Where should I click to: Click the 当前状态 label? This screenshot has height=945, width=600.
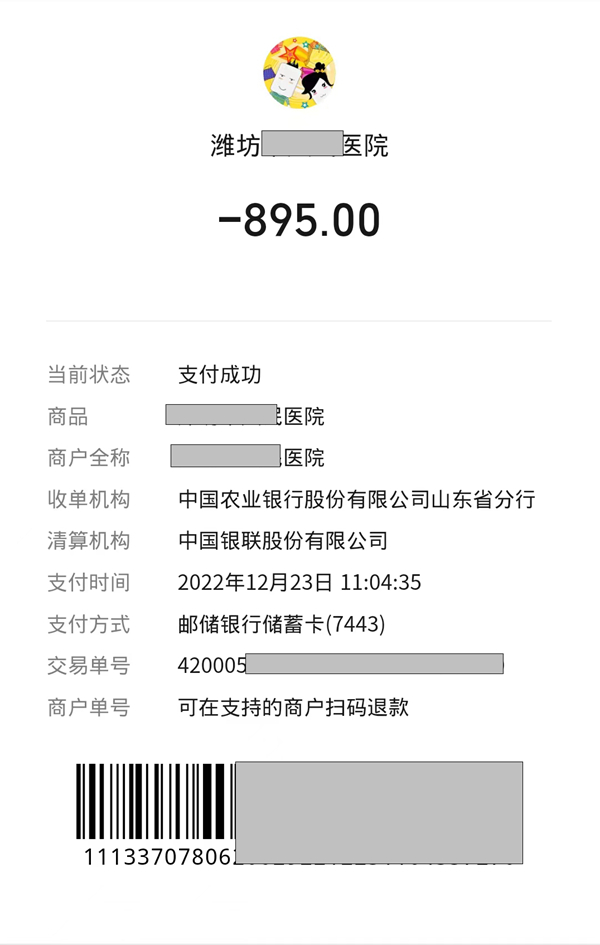pos(88,375)
